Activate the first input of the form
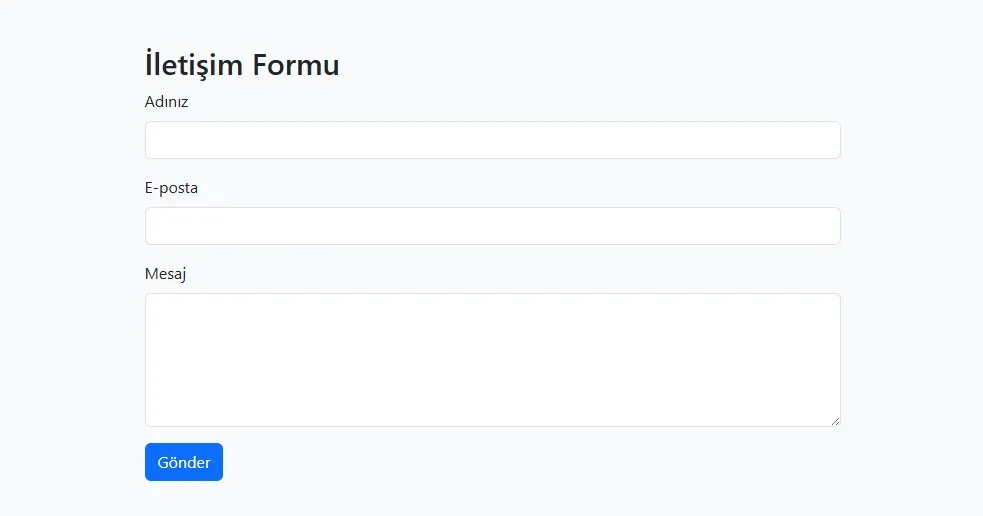 (x=492, y=140)
